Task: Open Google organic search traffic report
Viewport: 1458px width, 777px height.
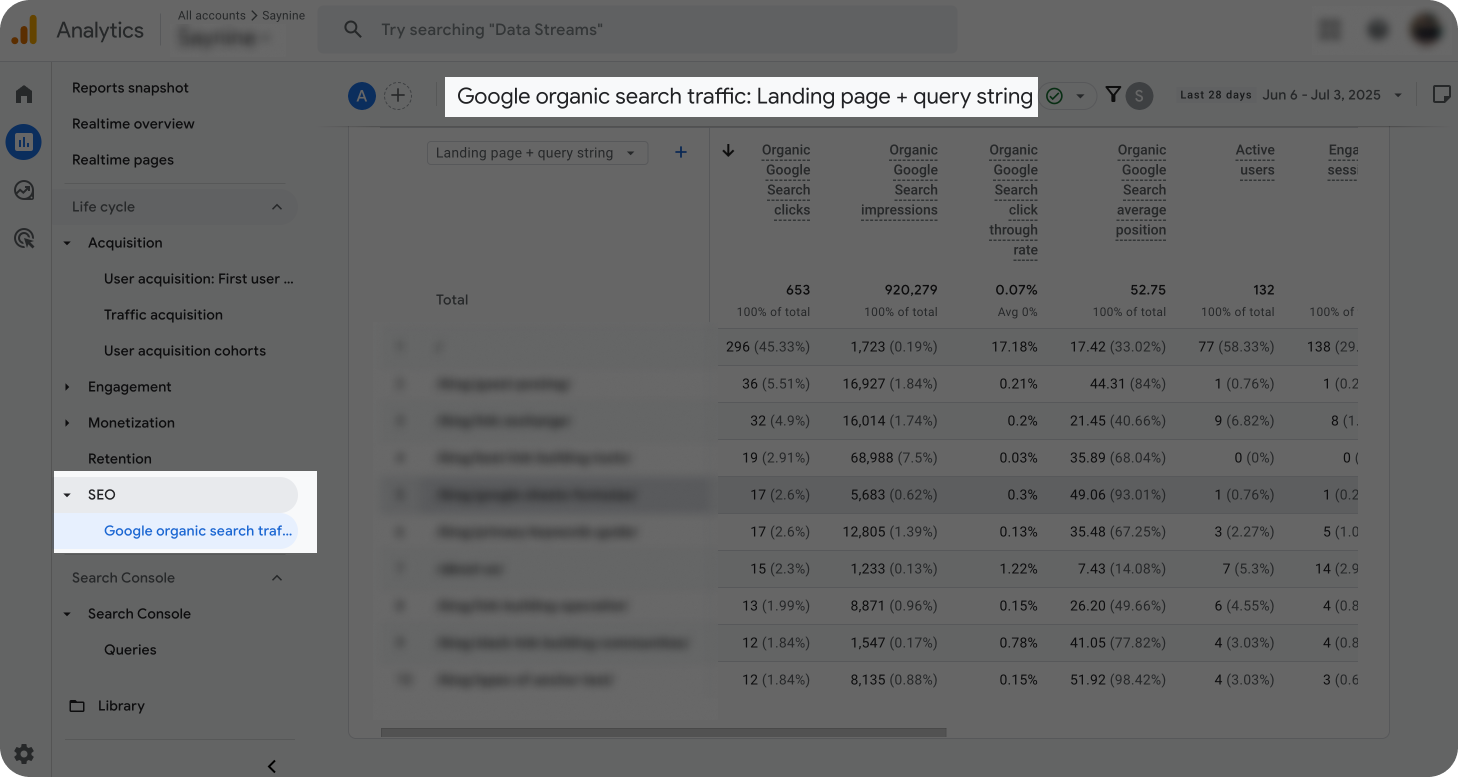Action: pos(198,531)
